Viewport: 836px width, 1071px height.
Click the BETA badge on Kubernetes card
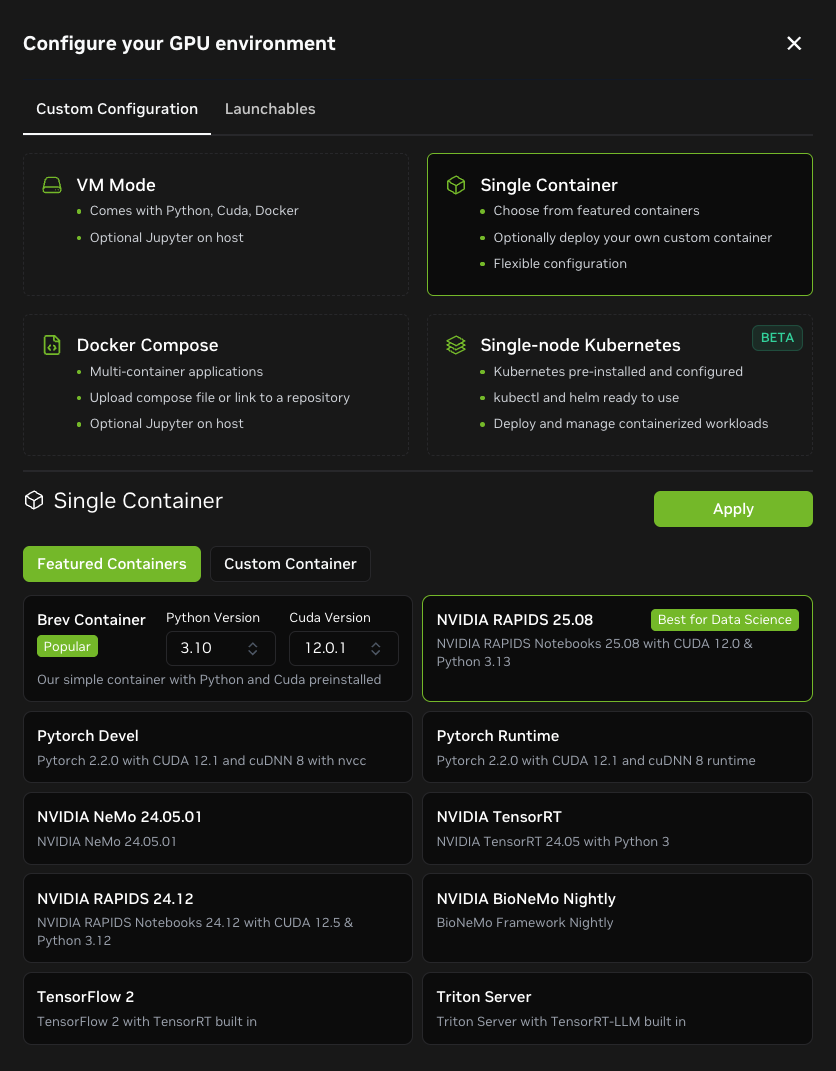[x=777, y=338]
